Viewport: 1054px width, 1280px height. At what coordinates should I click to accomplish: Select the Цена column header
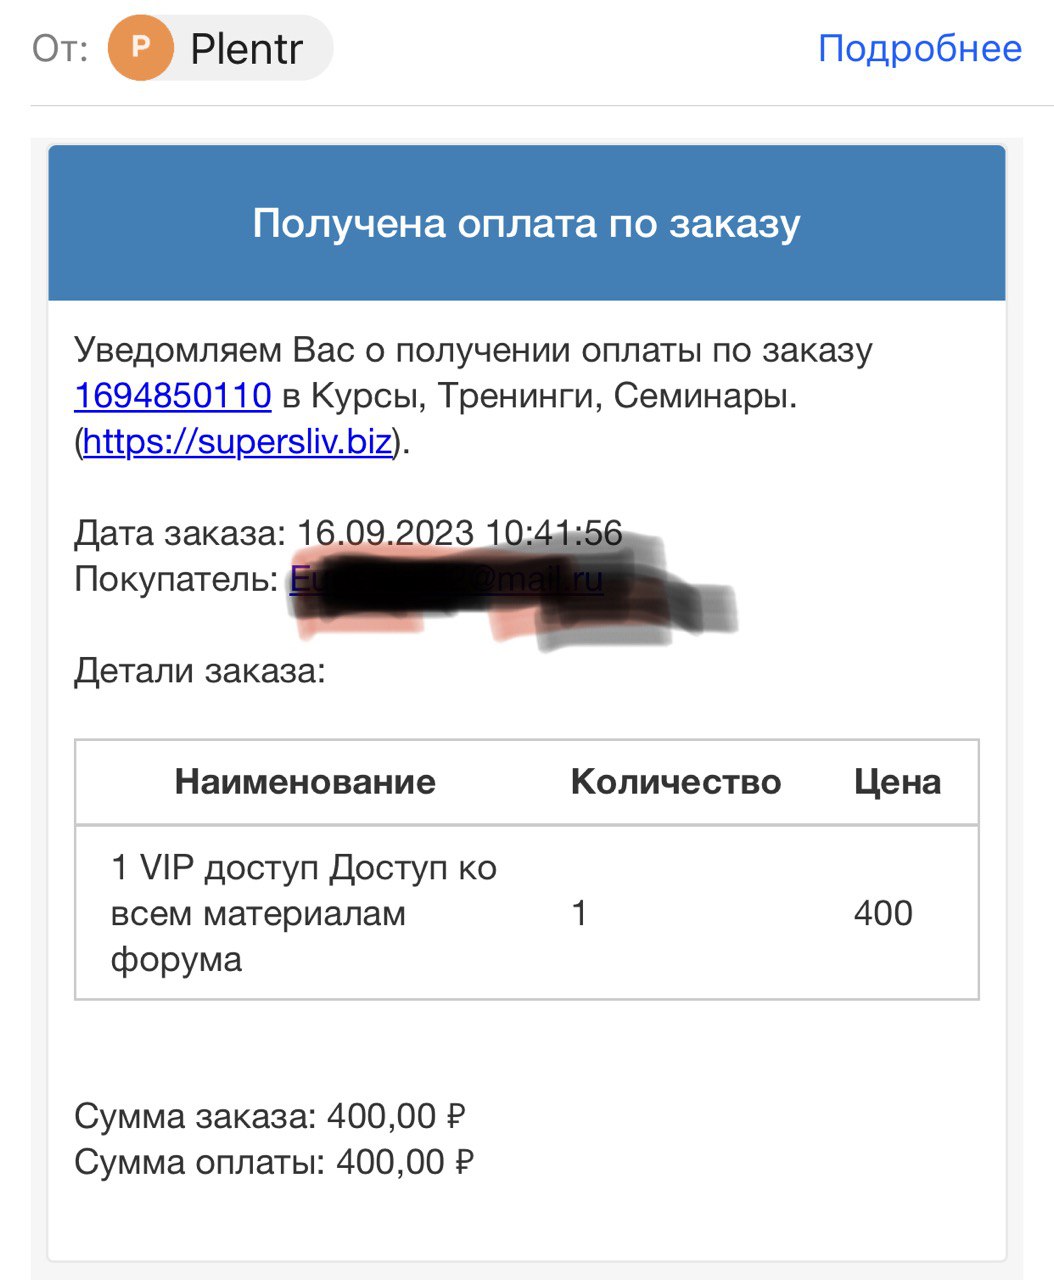coord(897,781)
